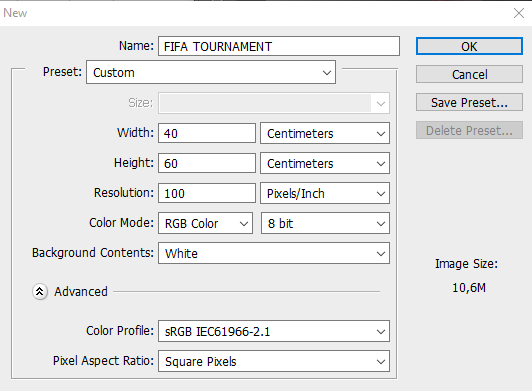The height and width of the screenshot is (391, 532).
Task: Click the Cancel button
Action: point(469,74)
